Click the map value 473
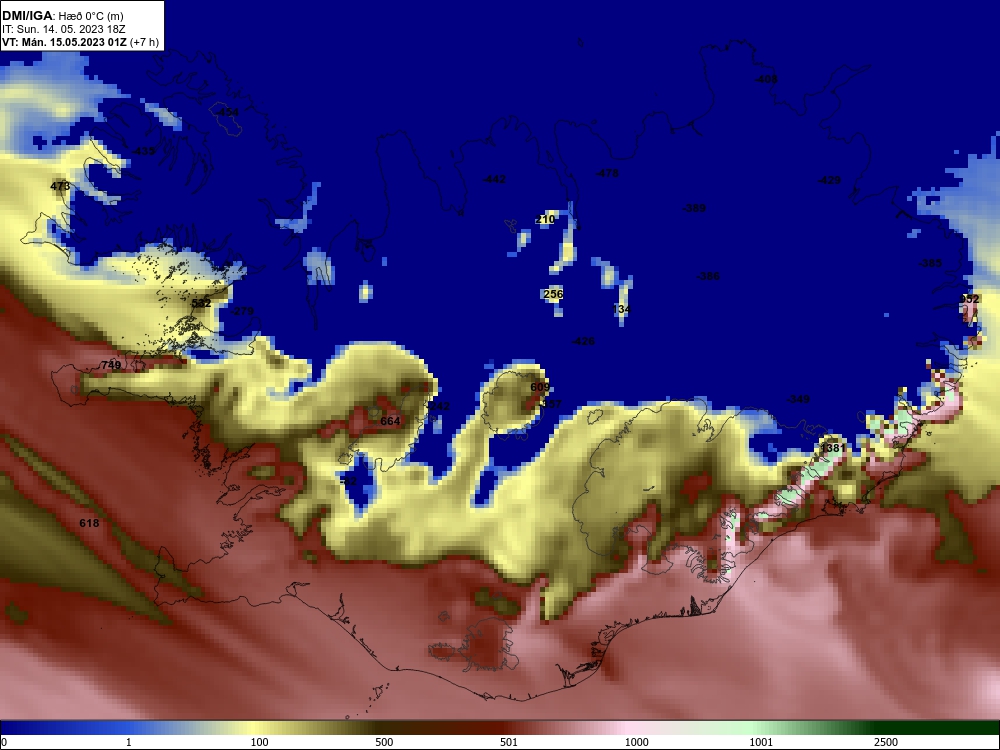 (x=60, y=186)
